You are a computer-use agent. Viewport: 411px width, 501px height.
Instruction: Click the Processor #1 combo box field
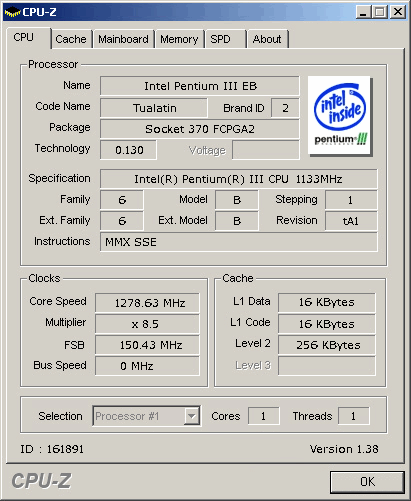pos(146,416)
